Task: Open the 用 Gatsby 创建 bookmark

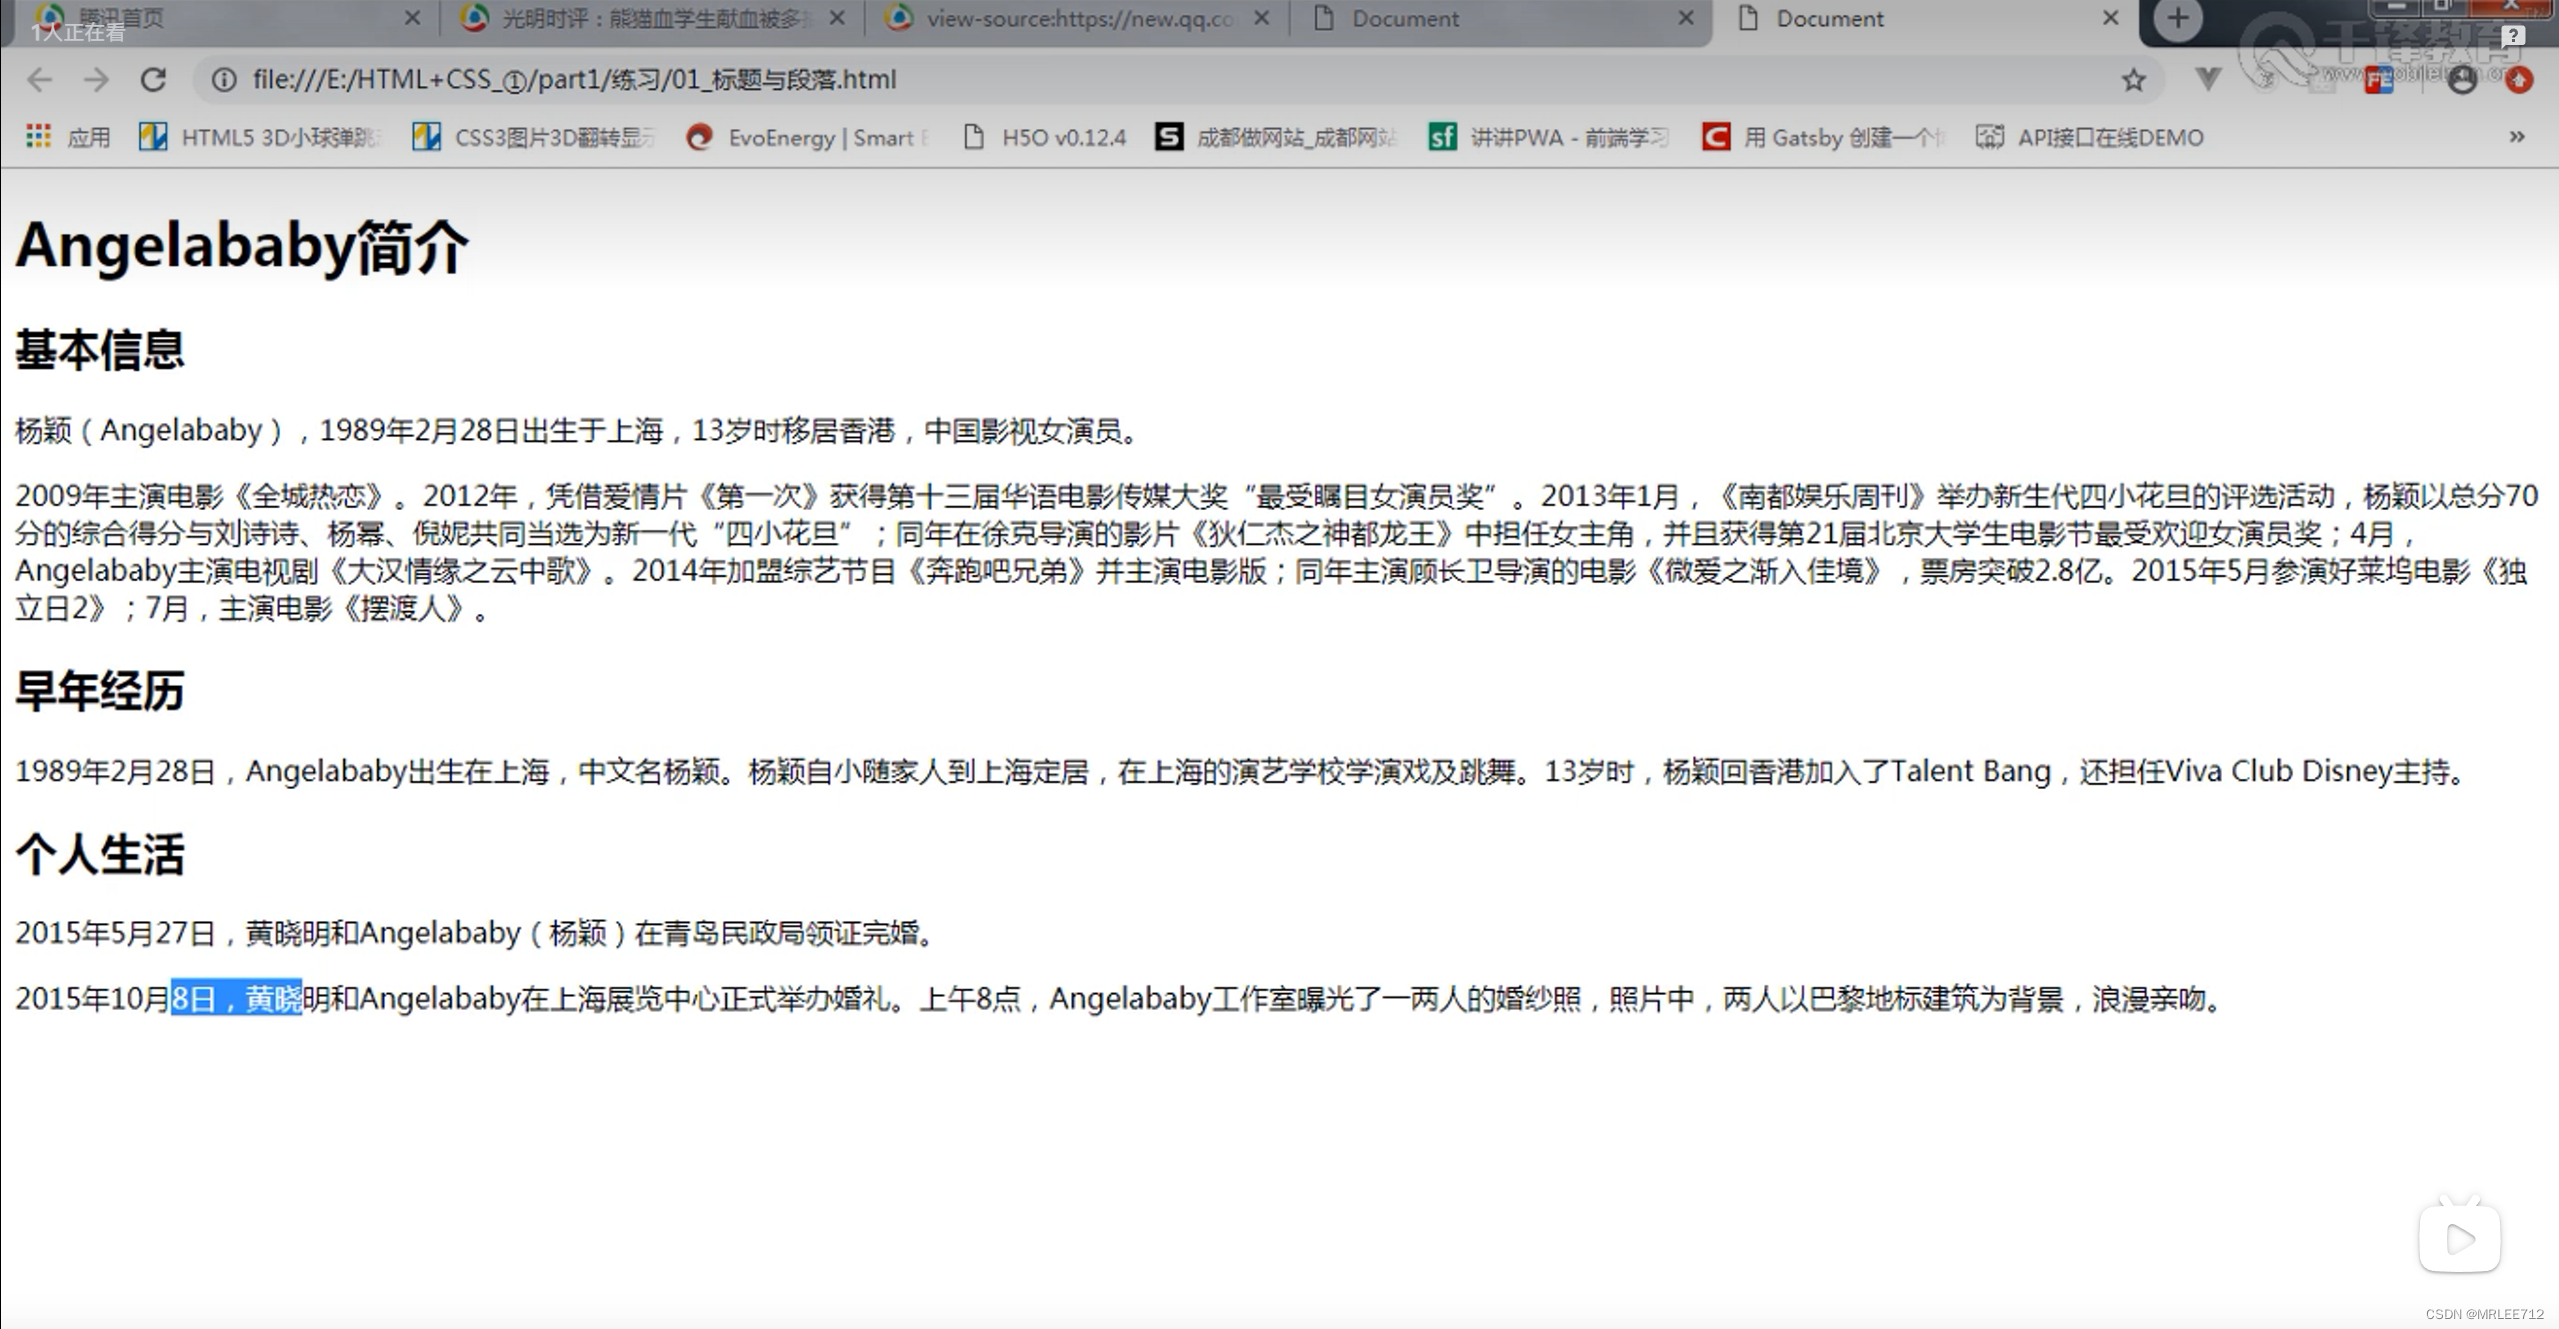Action: (x=1823, y=137)
